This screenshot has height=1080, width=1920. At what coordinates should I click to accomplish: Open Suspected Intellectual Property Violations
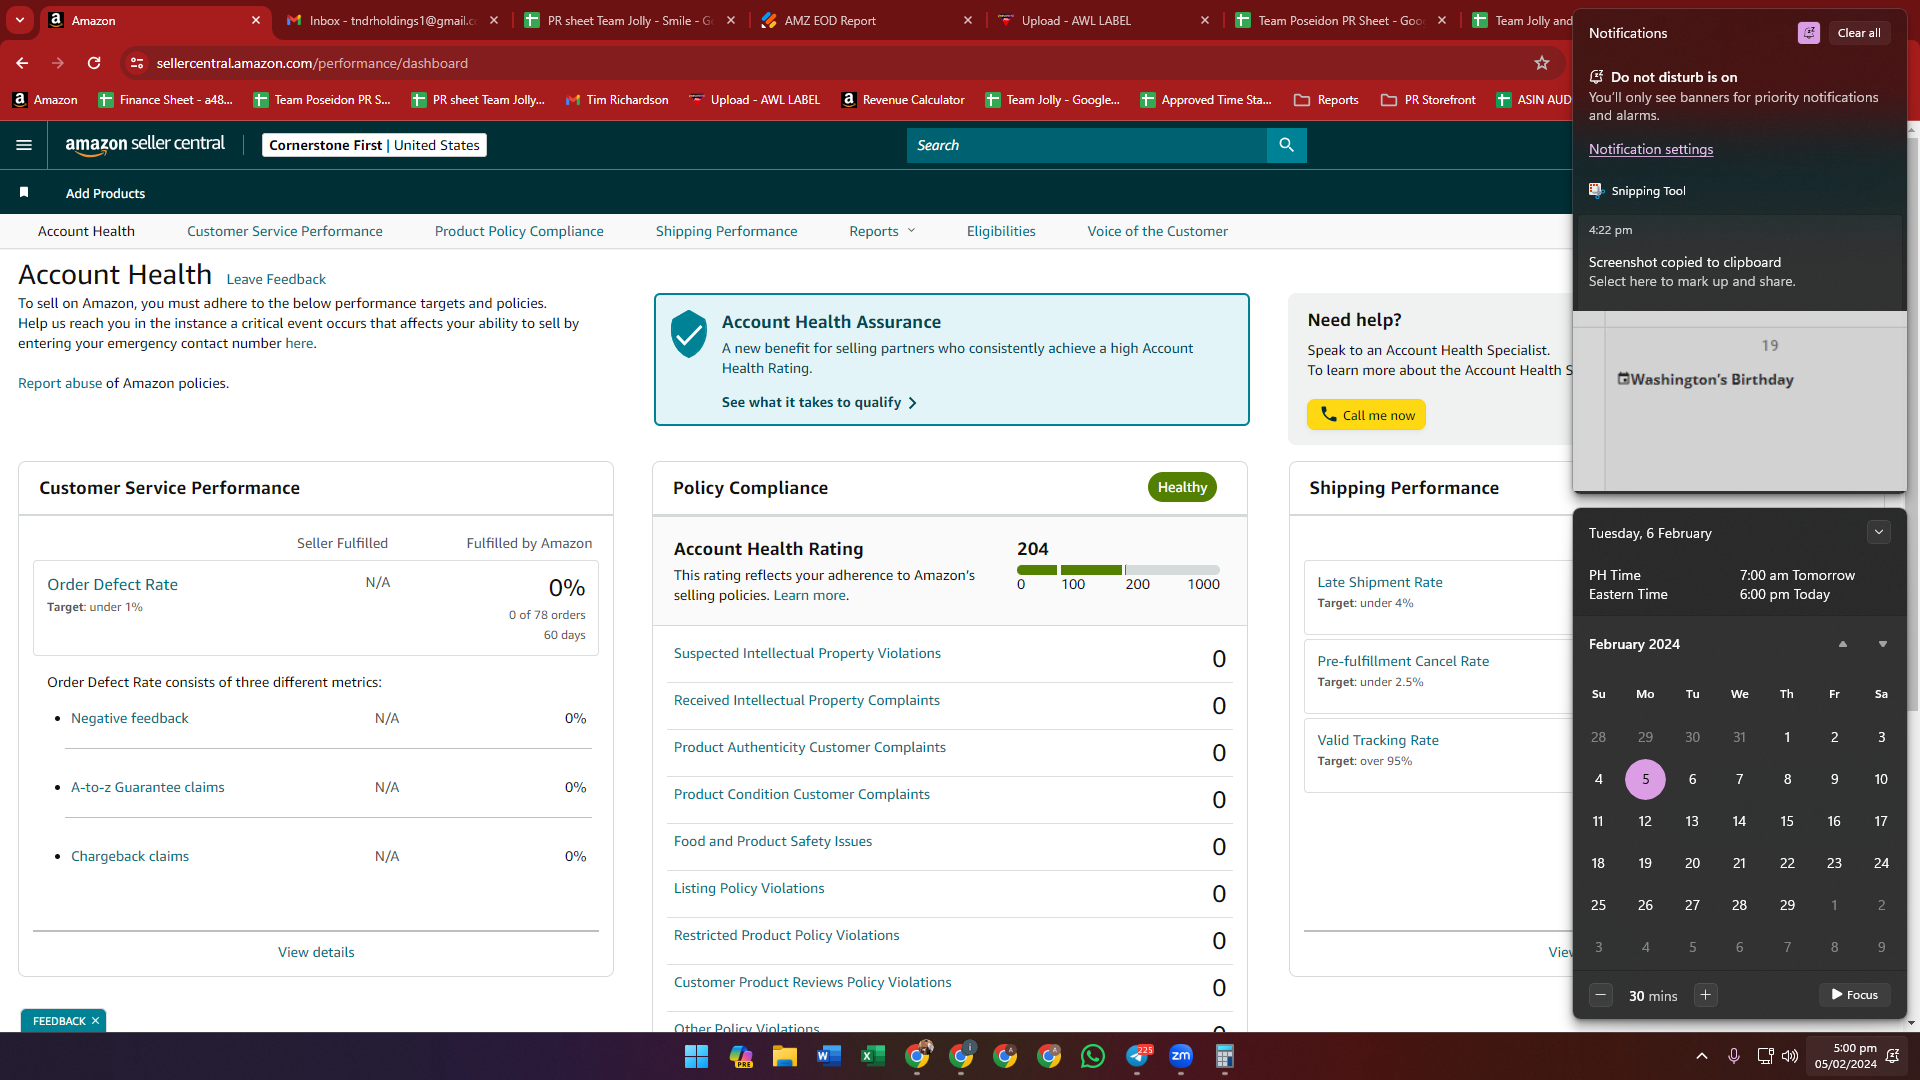[807, 653]
